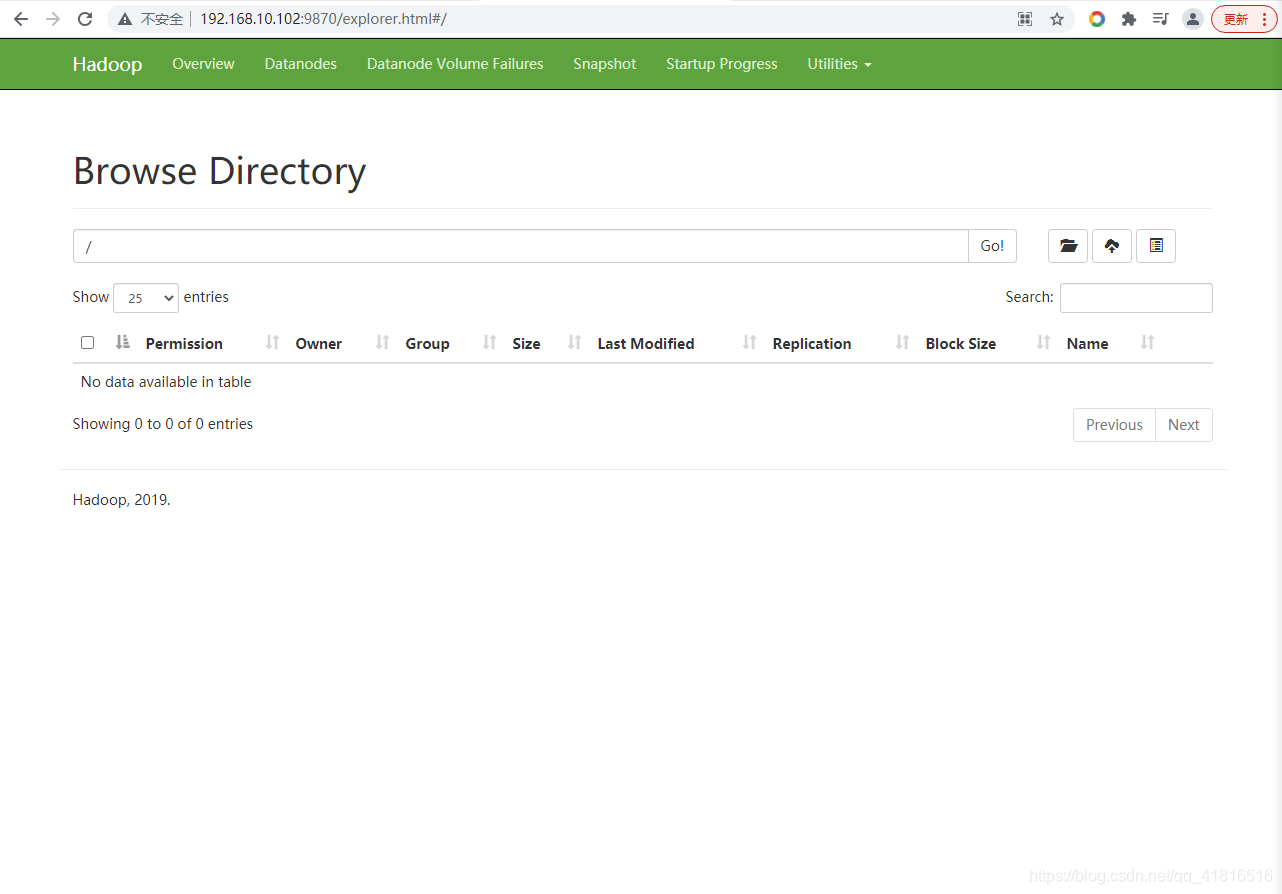Click the Name column header
This screenshot has width=1282, height=894.
(x=1087, y=344)
